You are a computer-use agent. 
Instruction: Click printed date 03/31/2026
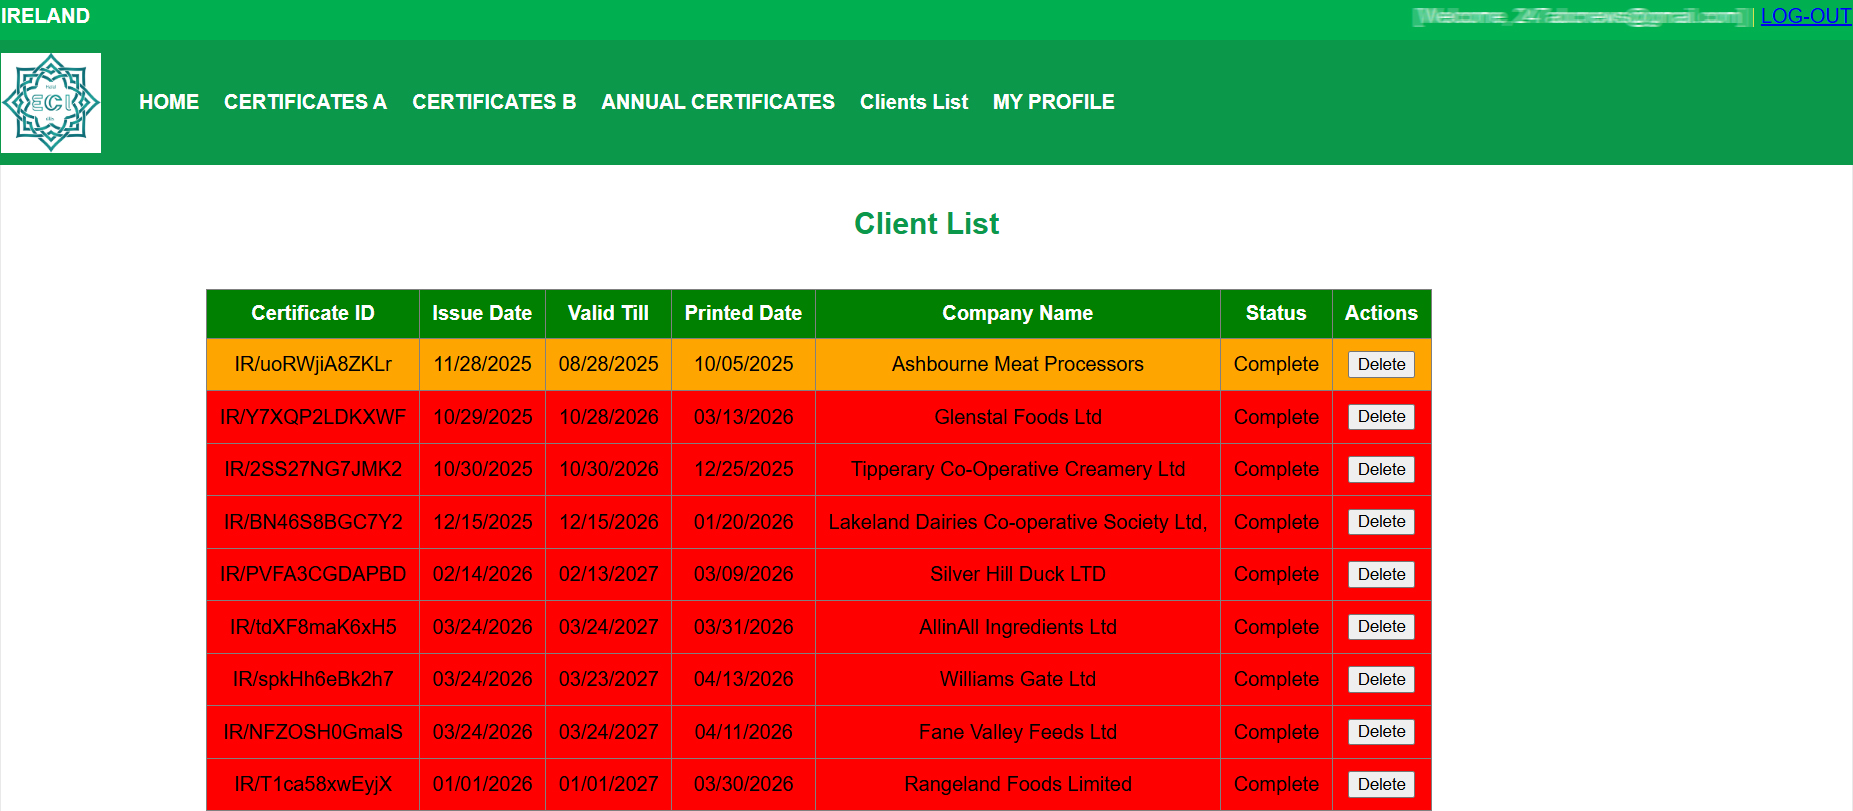pos(743,627)
